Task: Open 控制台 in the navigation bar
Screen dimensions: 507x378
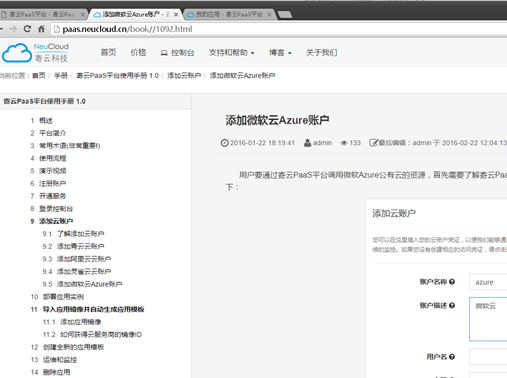Action: 177,53
